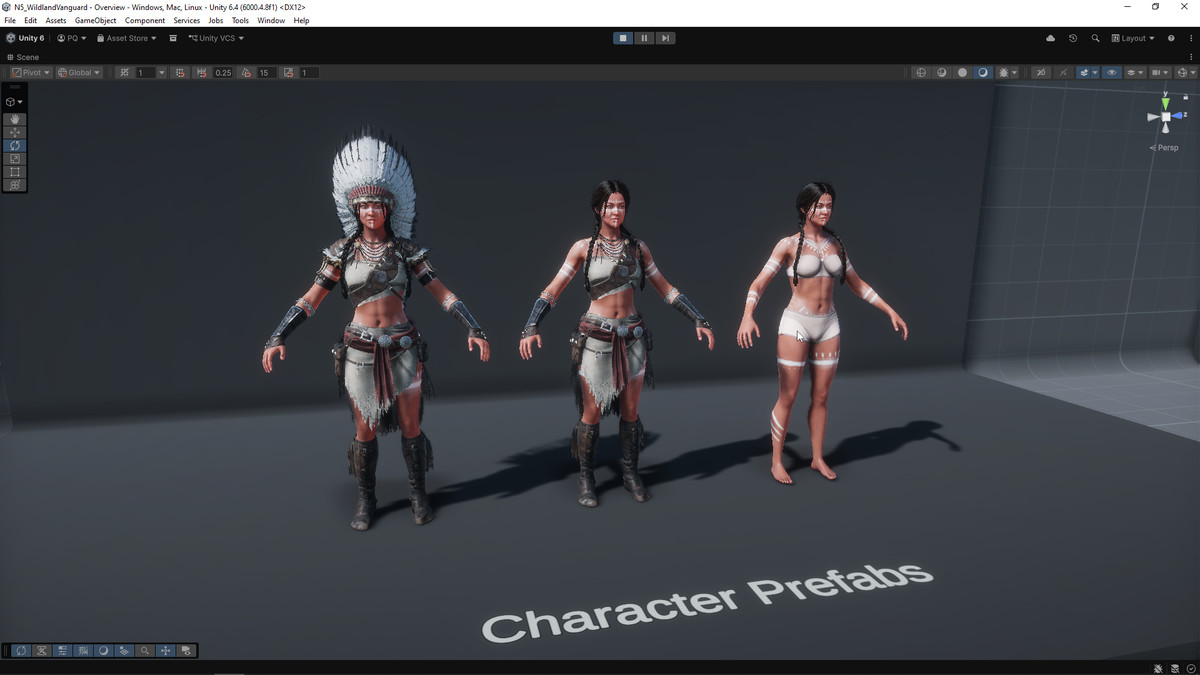Click the rotation snap 15 field

pos(265,73)
